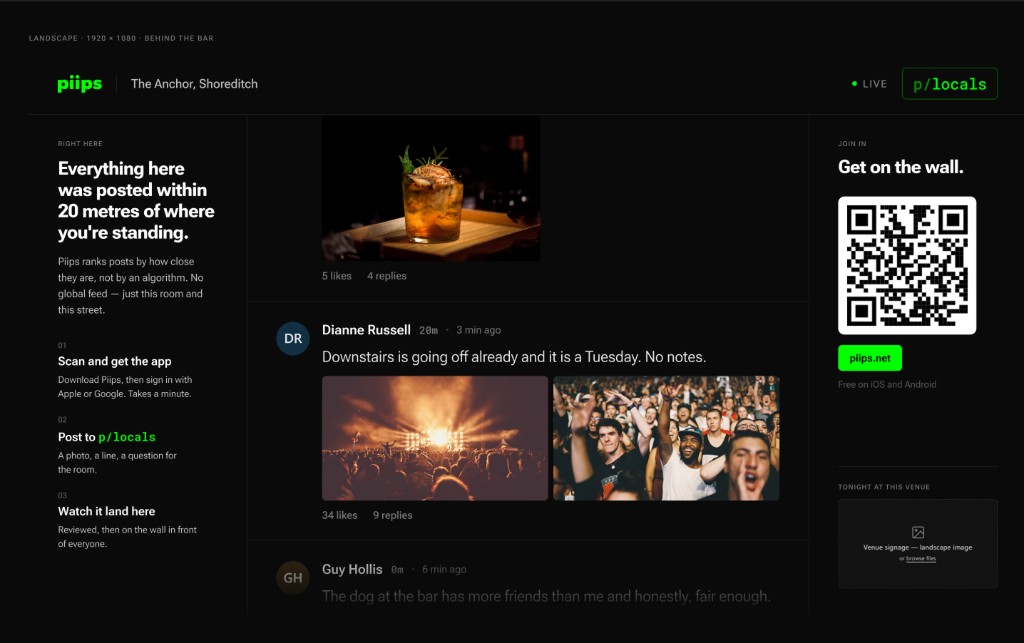Screen dimensions: 1024x643
Task: Click '6 min ago' timestamp
Action: [x=444, y=569]
